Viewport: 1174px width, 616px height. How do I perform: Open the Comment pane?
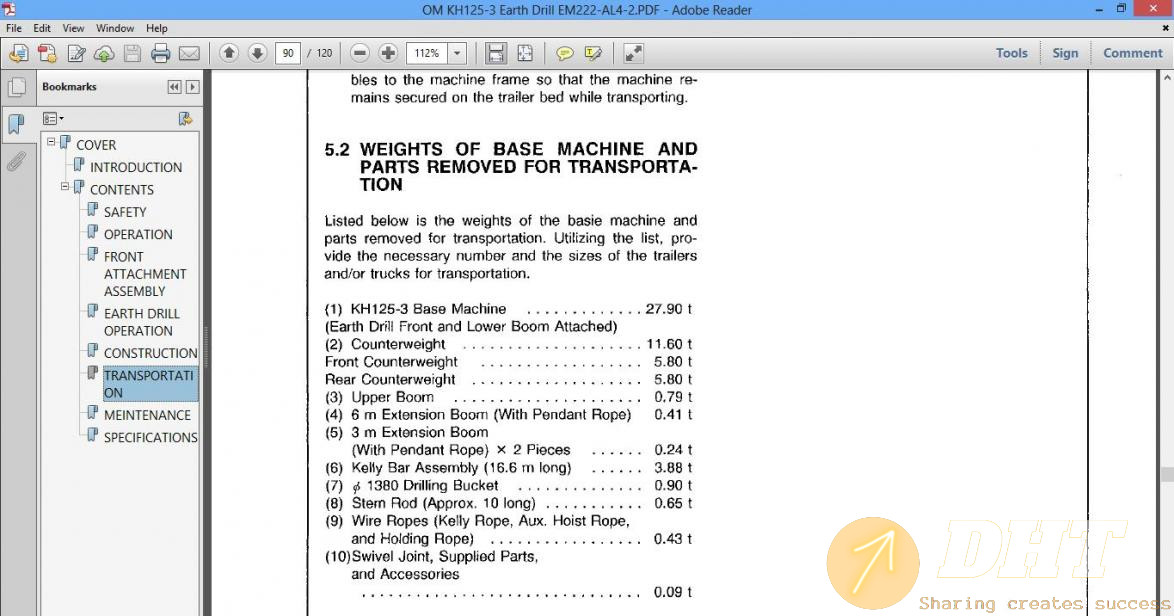1132,53
